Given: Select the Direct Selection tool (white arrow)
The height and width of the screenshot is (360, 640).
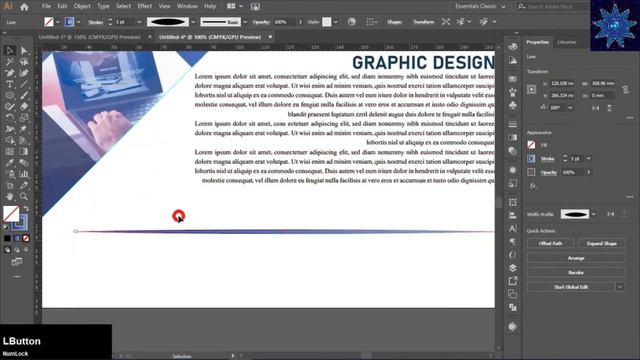Looking at the screenshot, I should point(24,51).
